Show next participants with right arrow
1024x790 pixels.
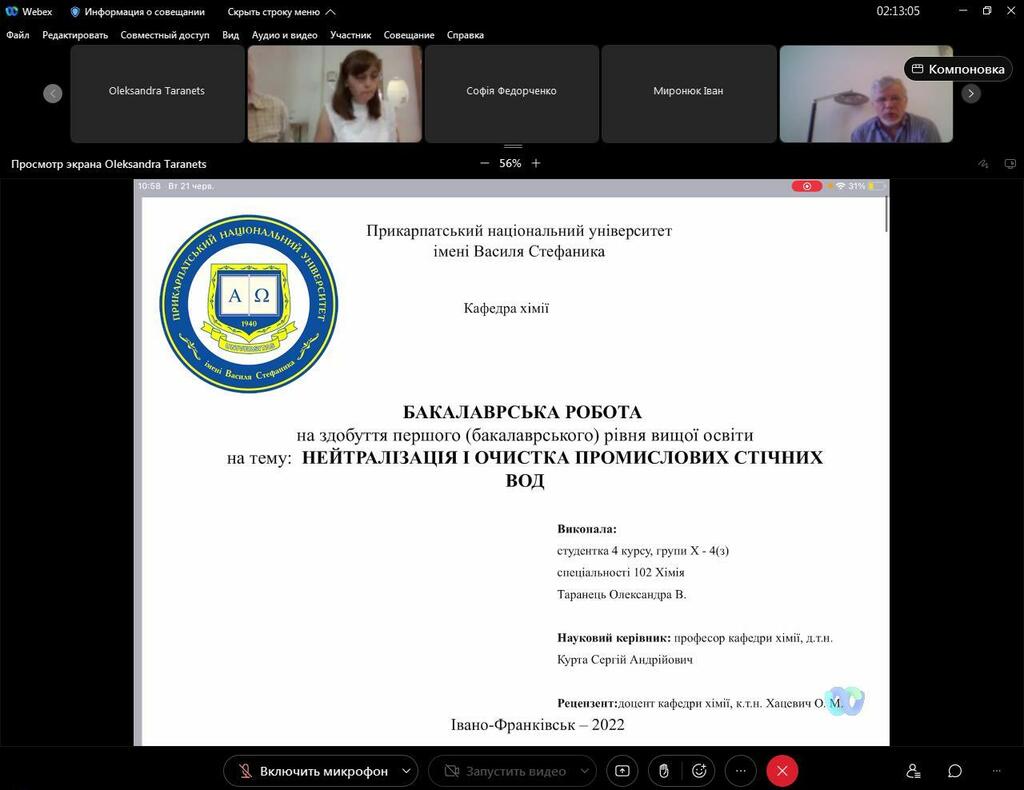[971, 93]
